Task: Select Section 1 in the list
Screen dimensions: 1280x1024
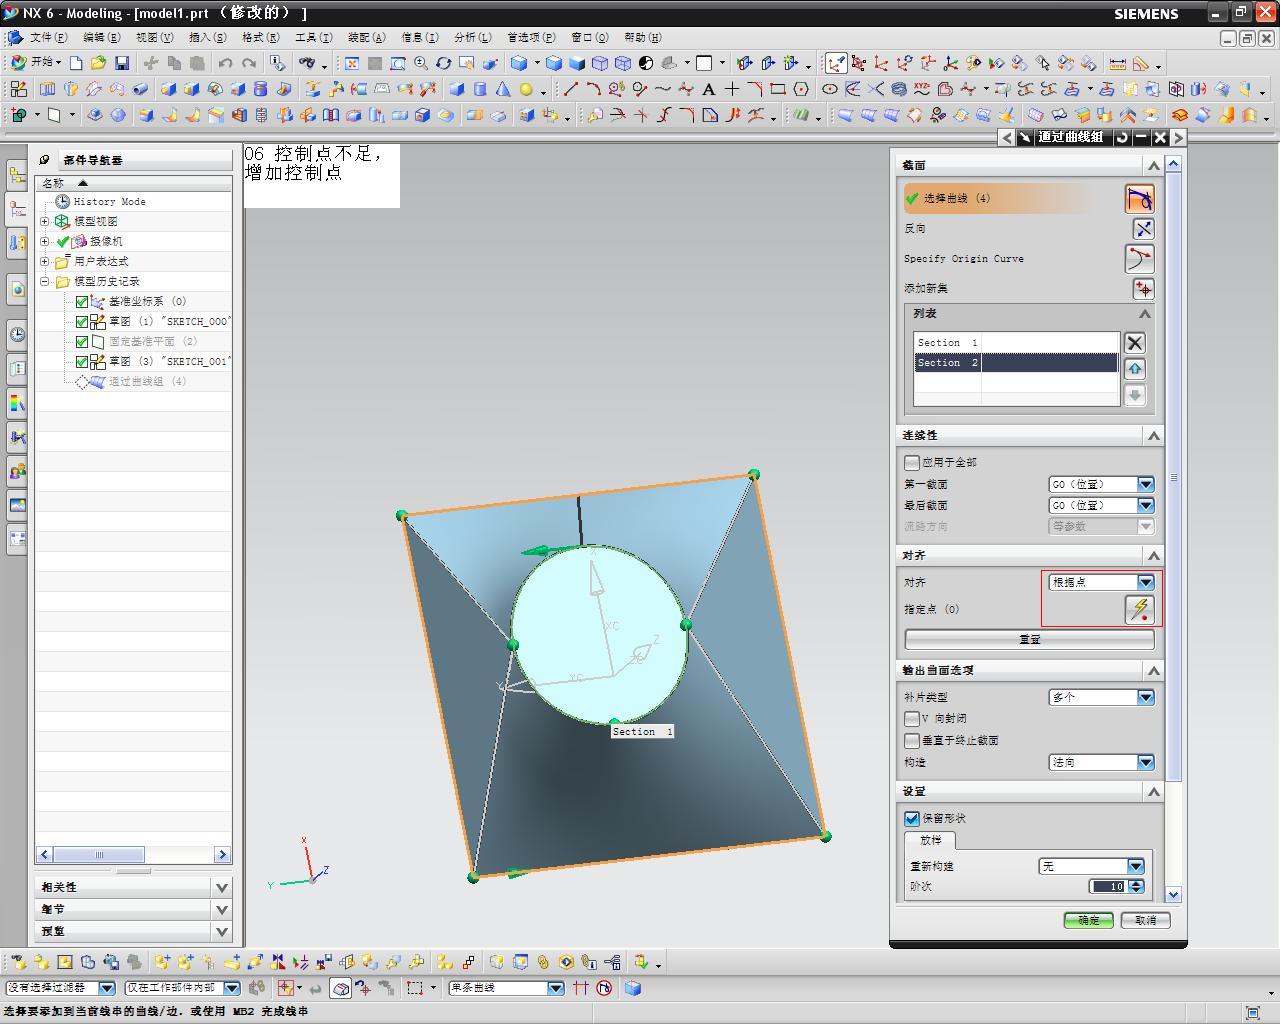Action: [1016, 342]
